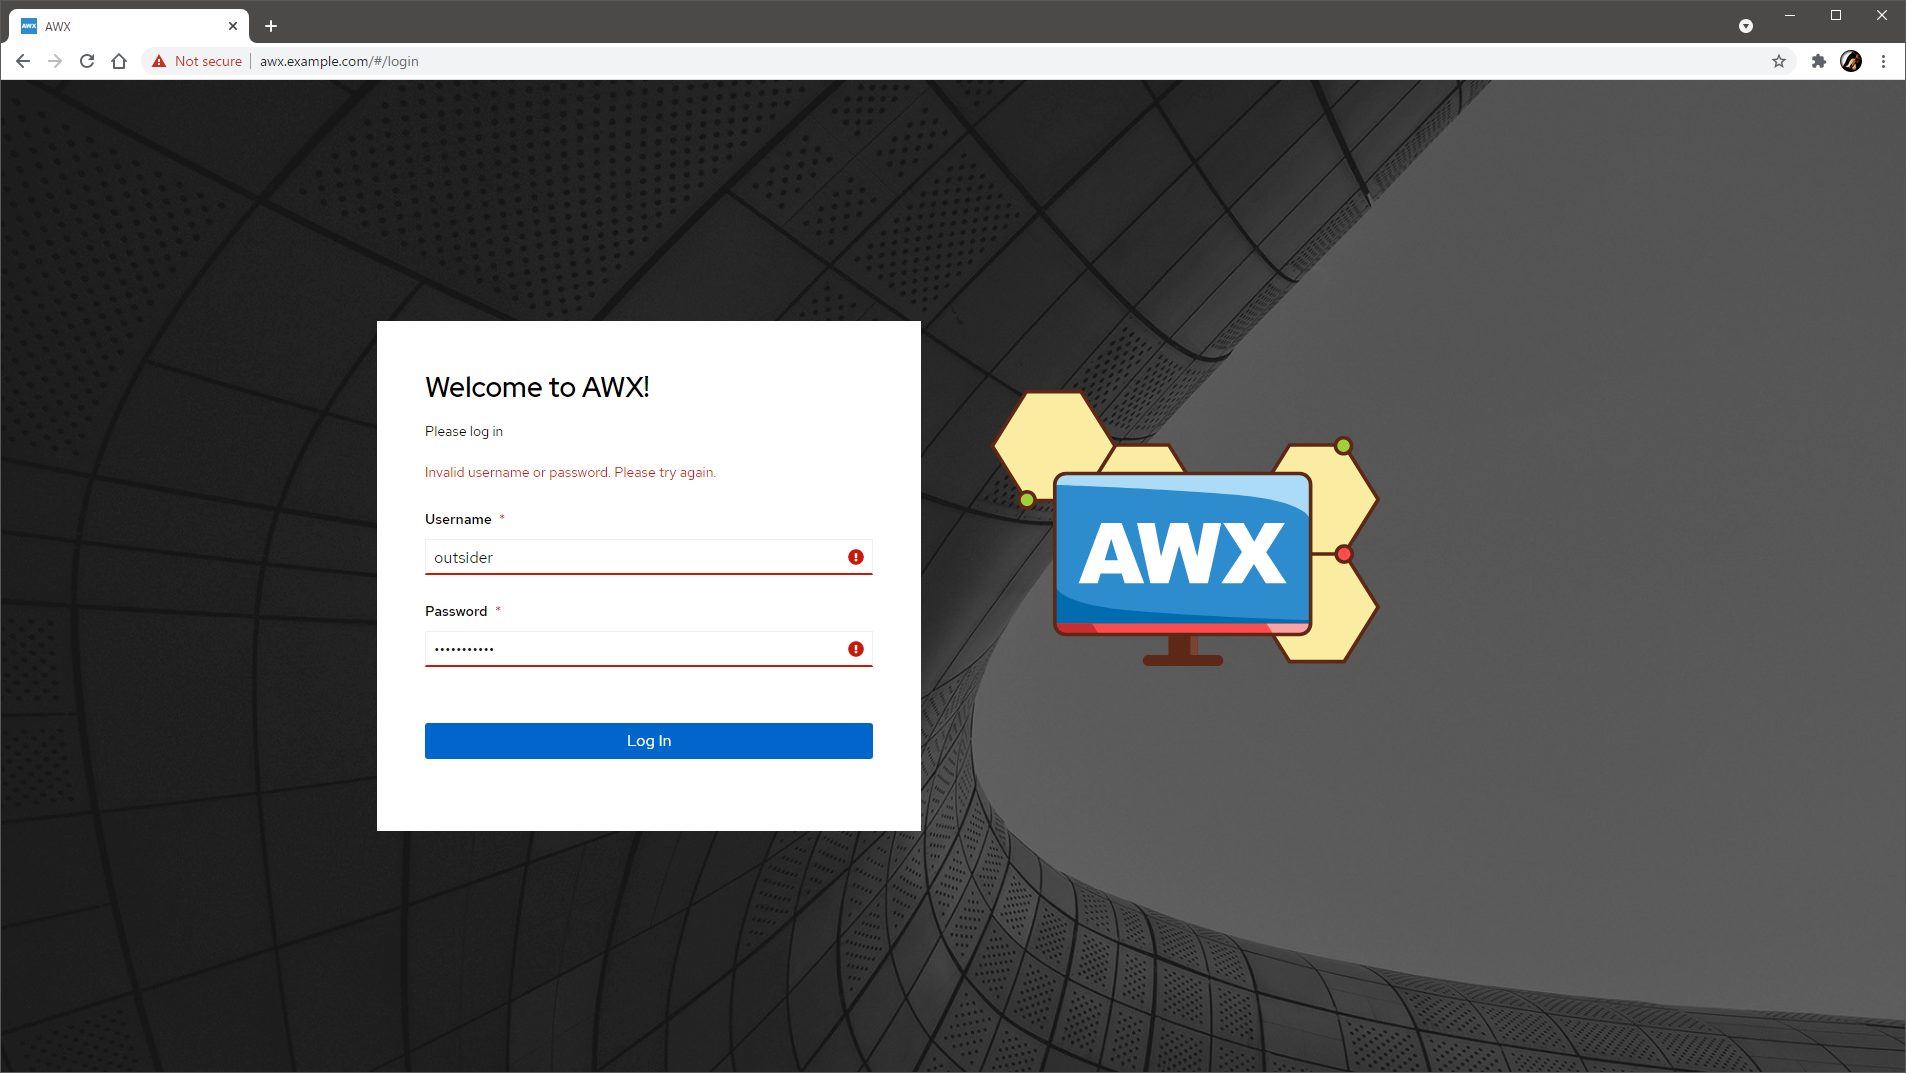This screenshot has height=1073, width=1906.
Task: Bookmark this page with the star icon
Action: (1779, 61)
